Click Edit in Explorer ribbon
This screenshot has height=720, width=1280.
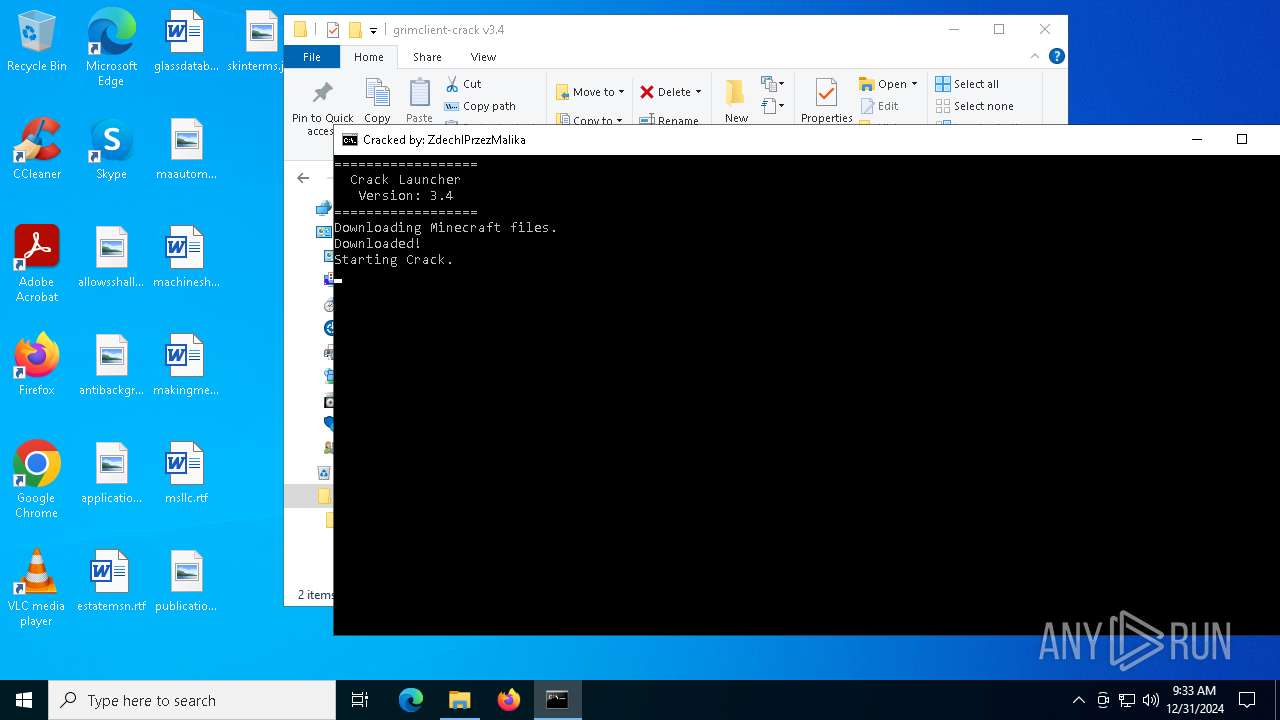click(x=879, y=106)
